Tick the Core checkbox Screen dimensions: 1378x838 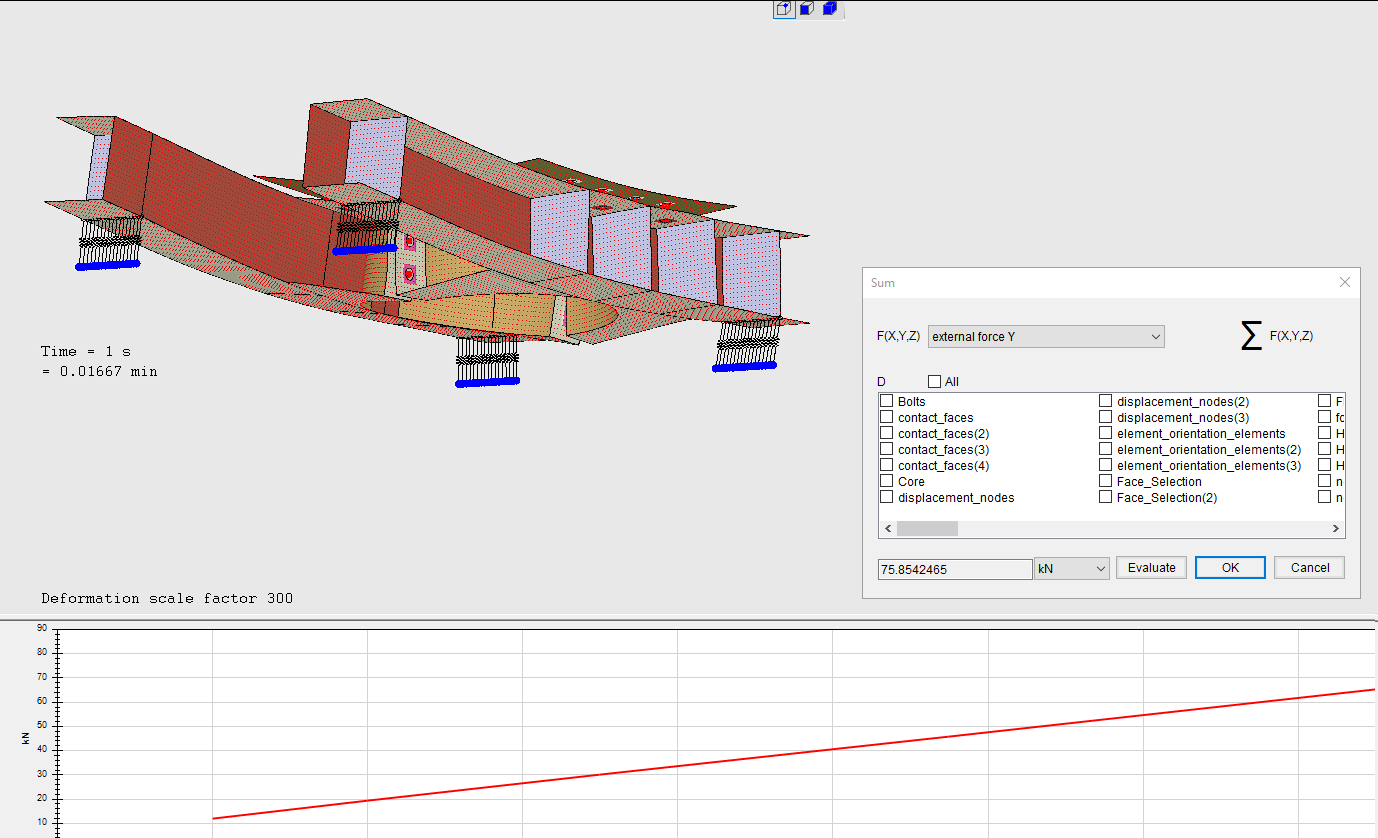pyautogui.click(x=886, y=481)
